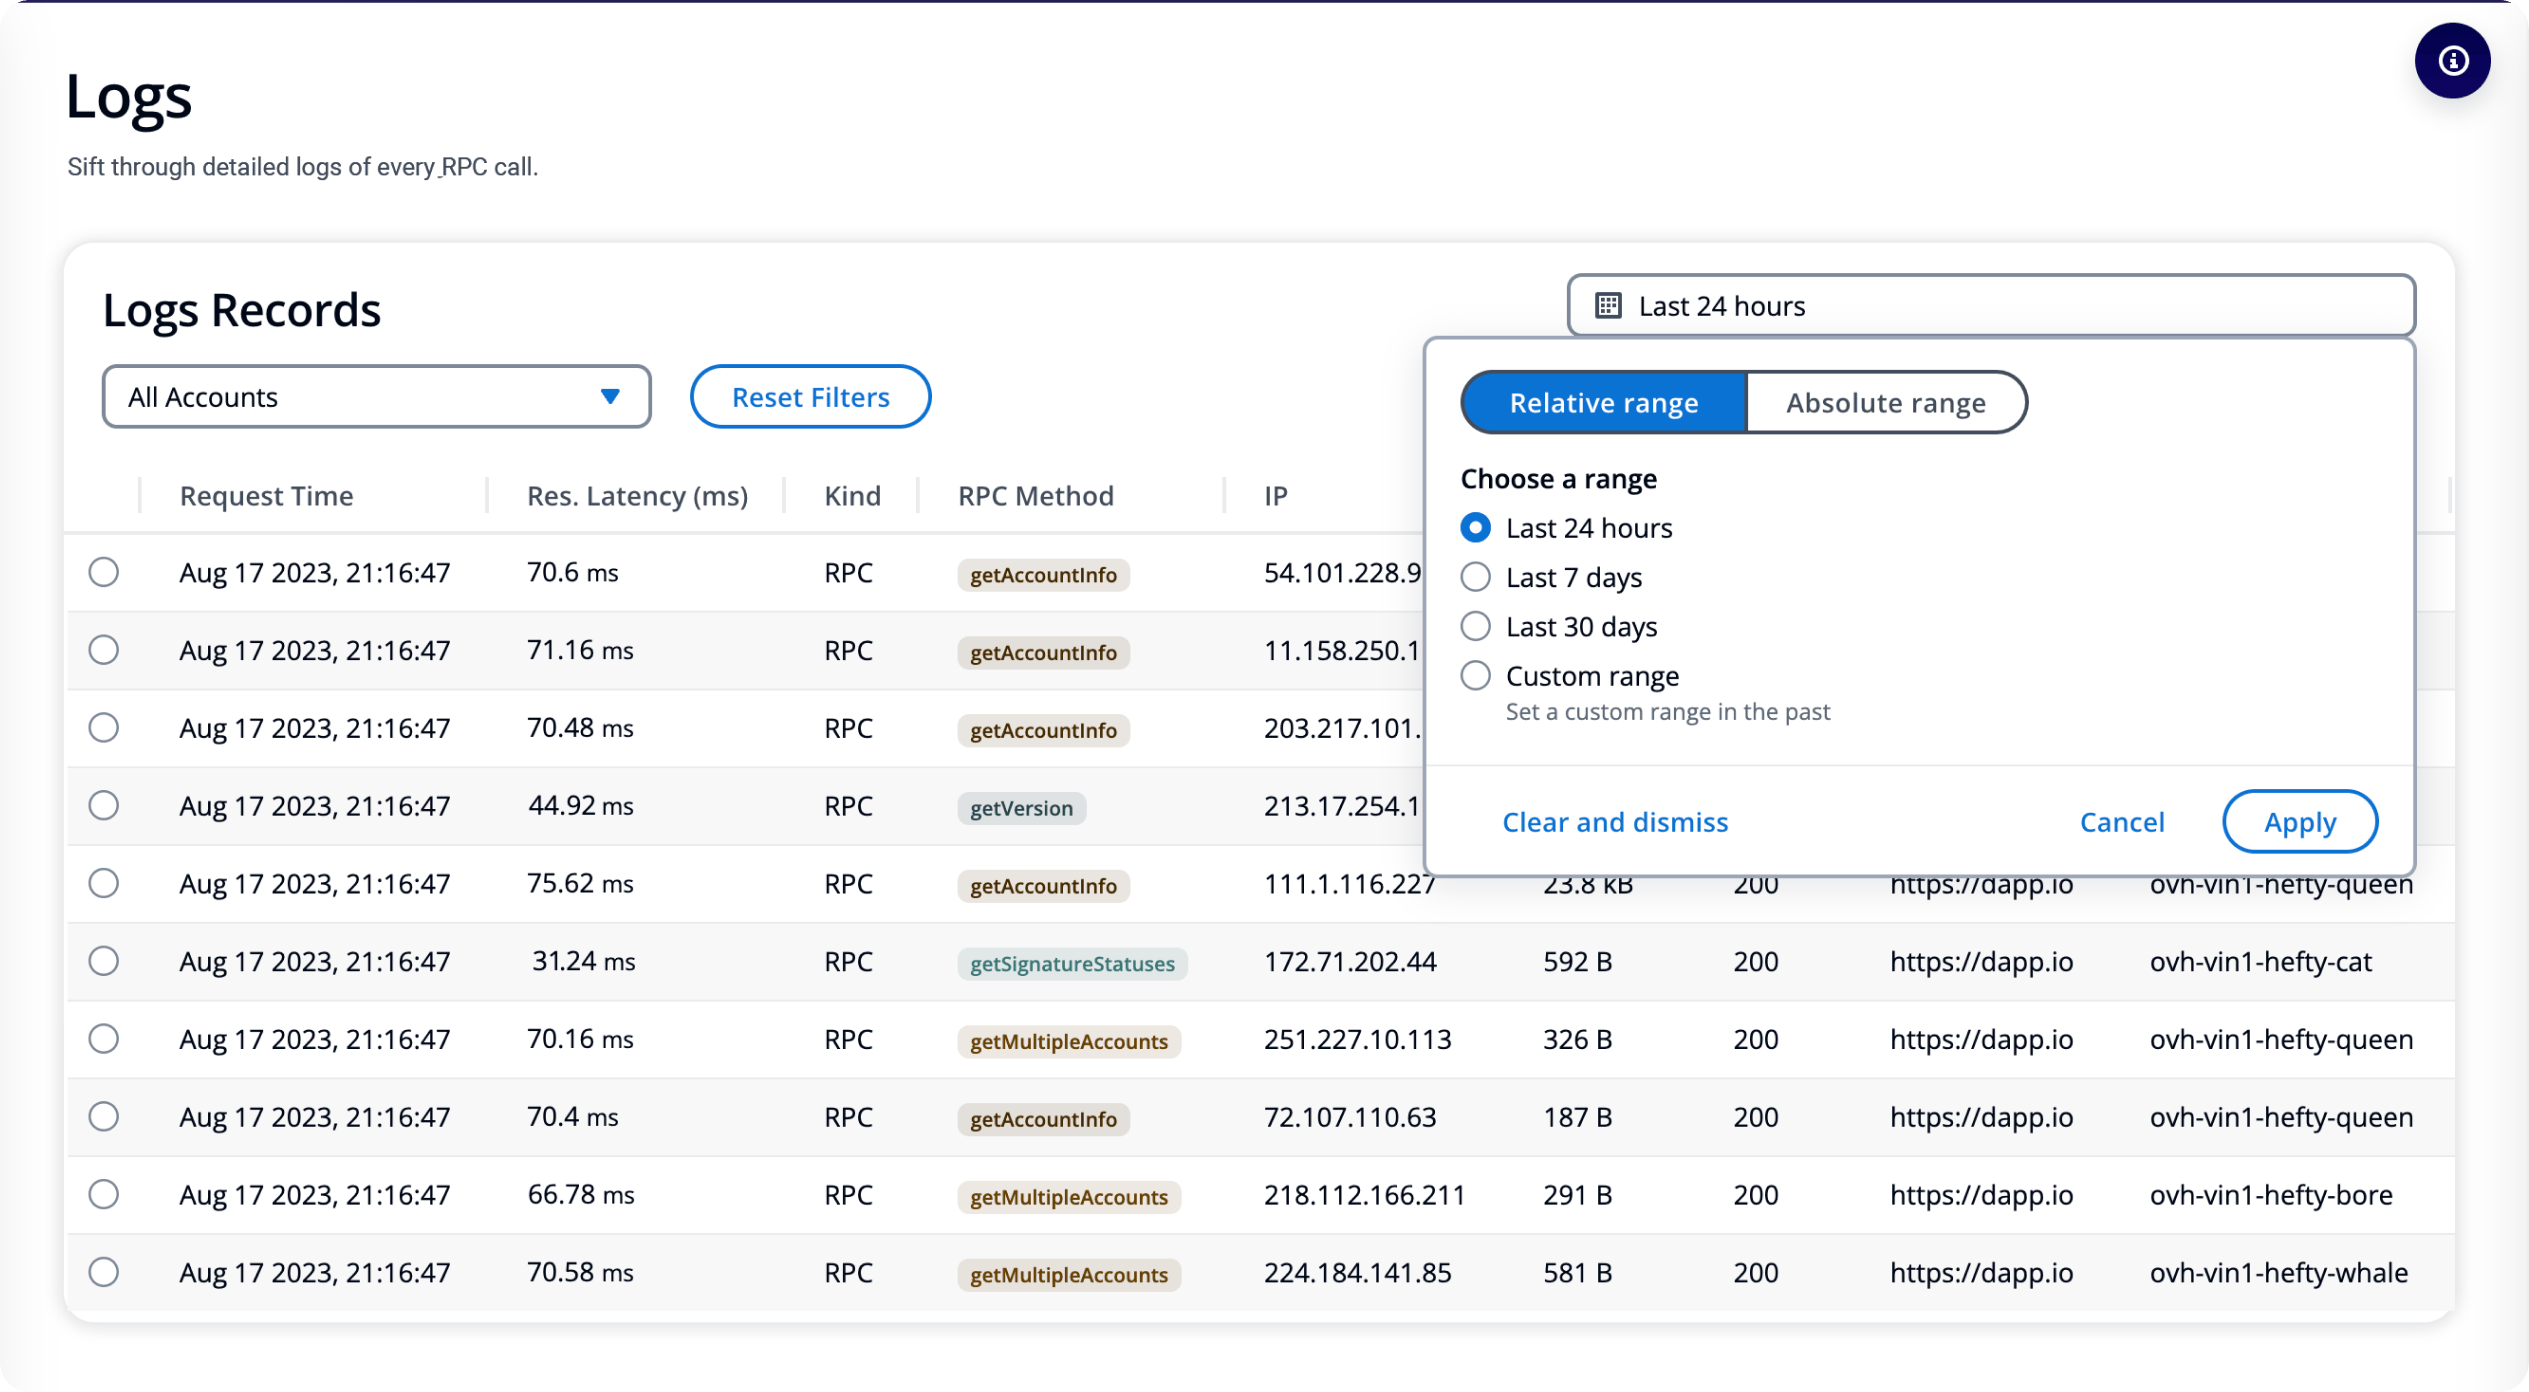The image size is (2529, 1392).
Task: Click the Apply button
Action: coord(2299,819)
